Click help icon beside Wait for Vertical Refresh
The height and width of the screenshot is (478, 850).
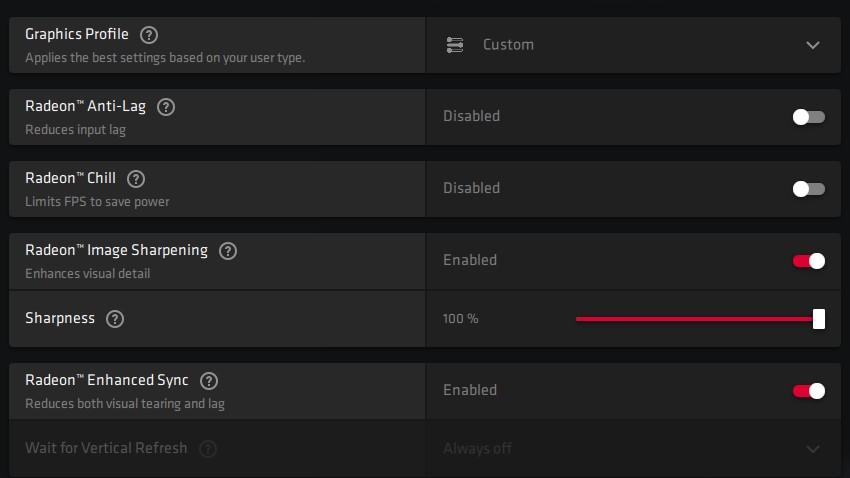point(207,449)
